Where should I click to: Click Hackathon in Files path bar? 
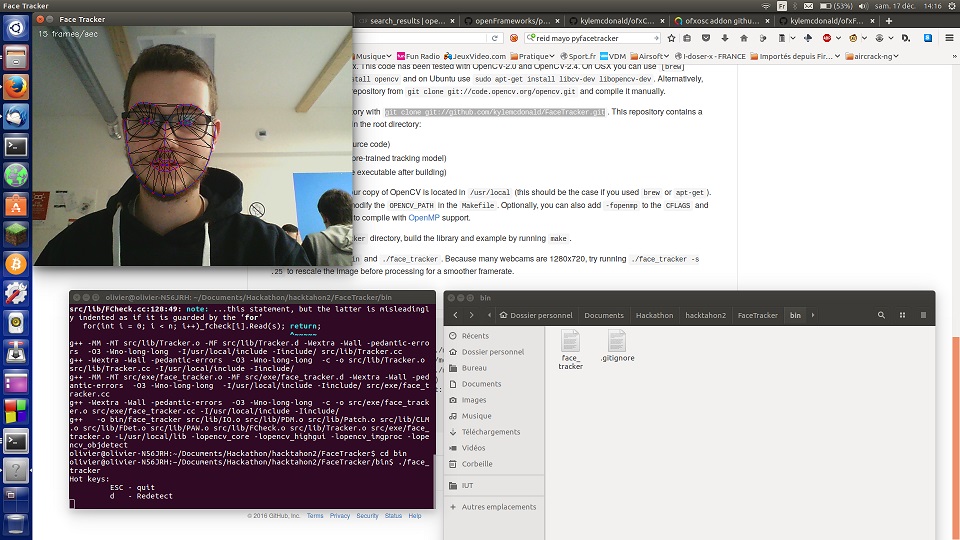[654, 315]
